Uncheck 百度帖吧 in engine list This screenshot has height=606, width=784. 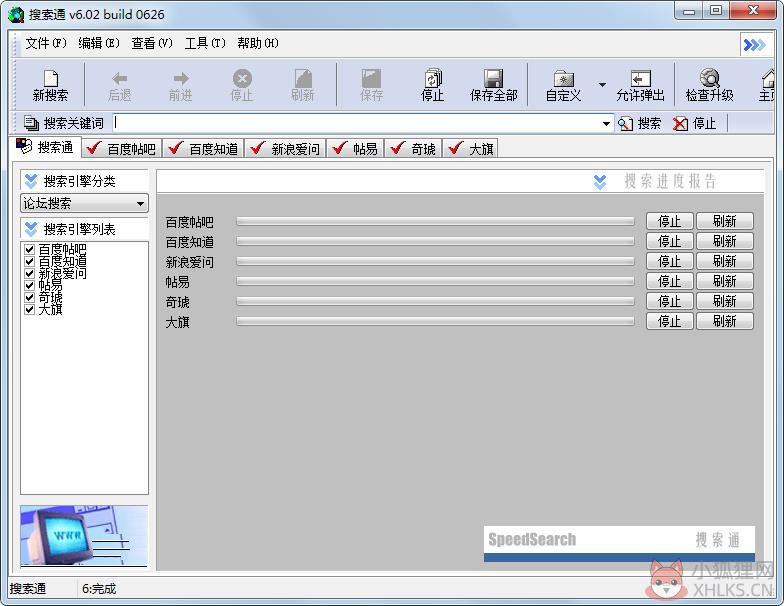30,249
